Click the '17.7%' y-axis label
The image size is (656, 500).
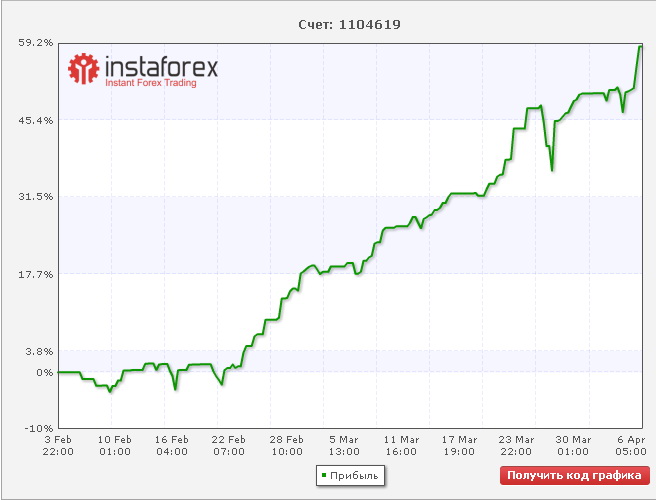[x=36, y=274]
